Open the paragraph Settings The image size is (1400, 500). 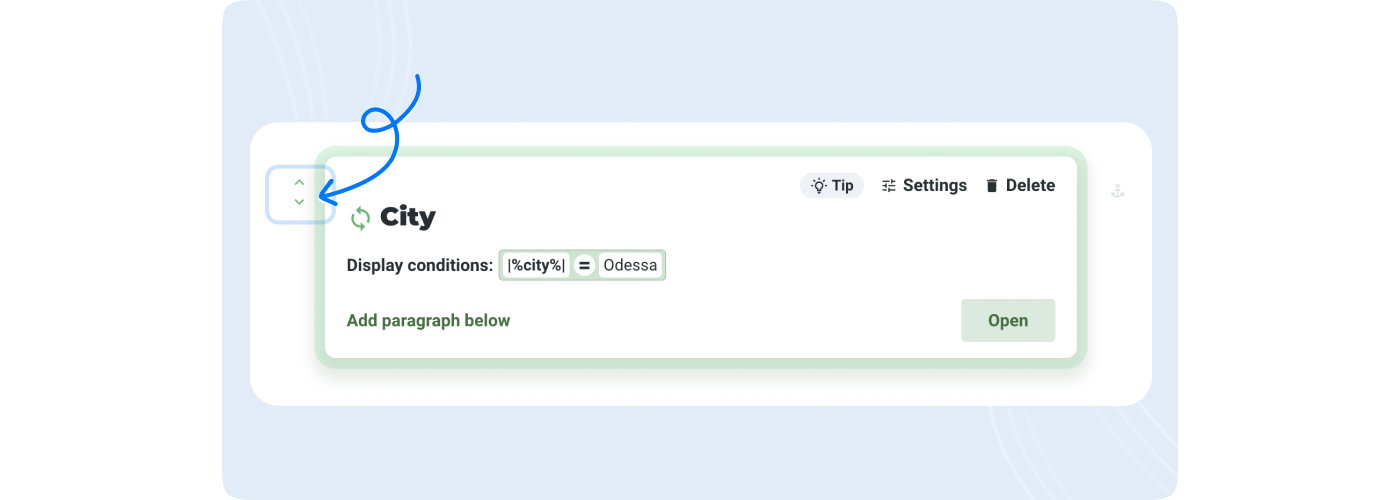click(x=924, y=185)
